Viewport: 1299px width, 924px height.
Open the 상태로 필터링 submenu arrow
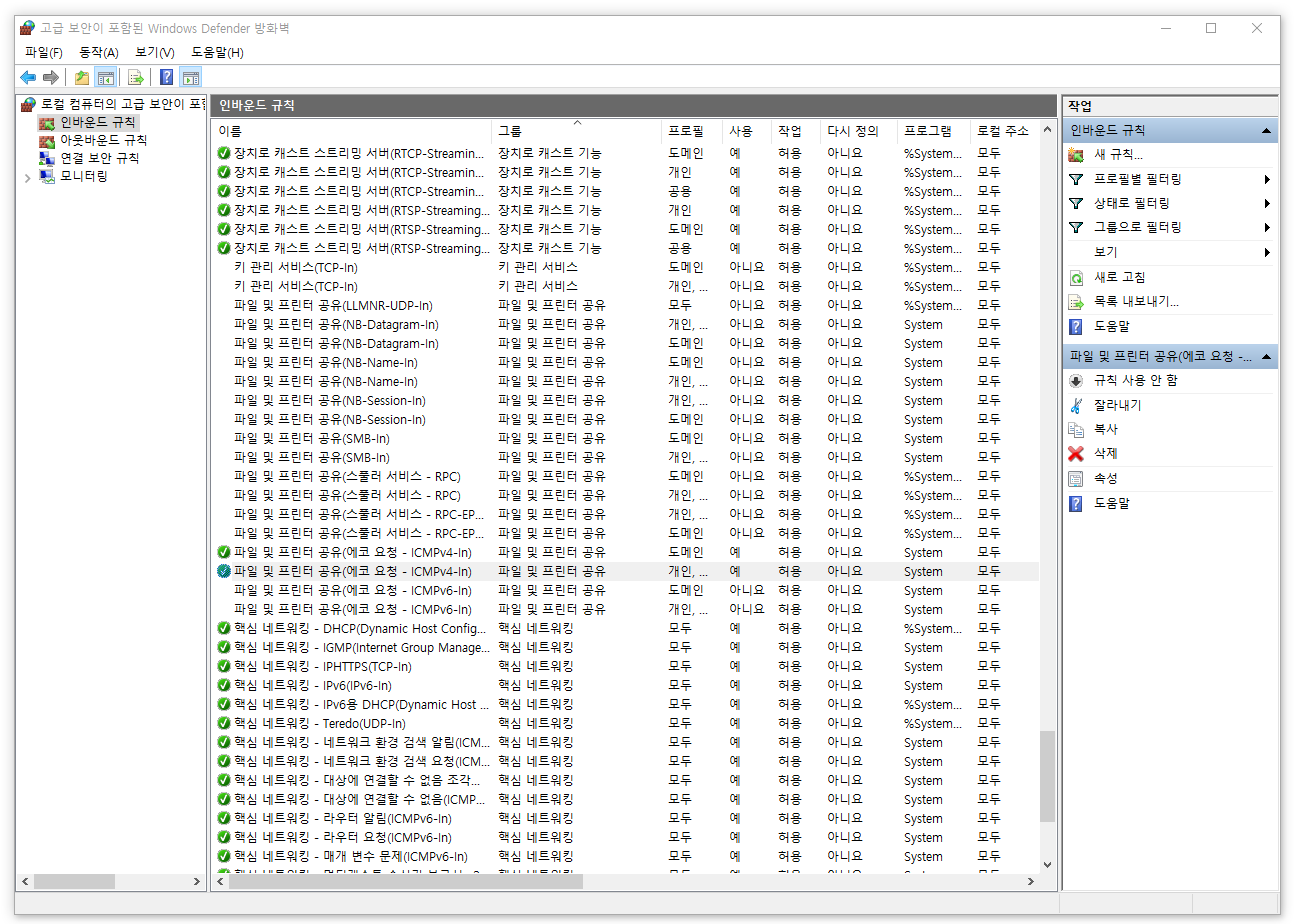(1267, 204)
